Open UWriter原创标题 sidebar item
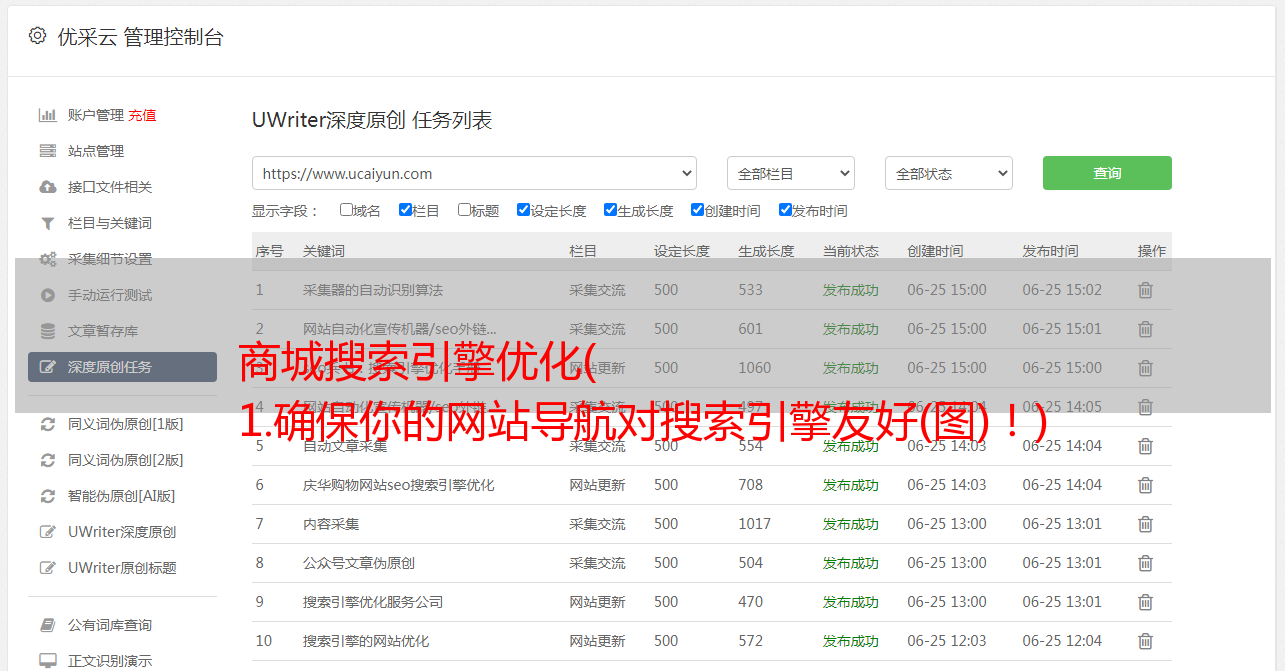 [x=122, y=568]
